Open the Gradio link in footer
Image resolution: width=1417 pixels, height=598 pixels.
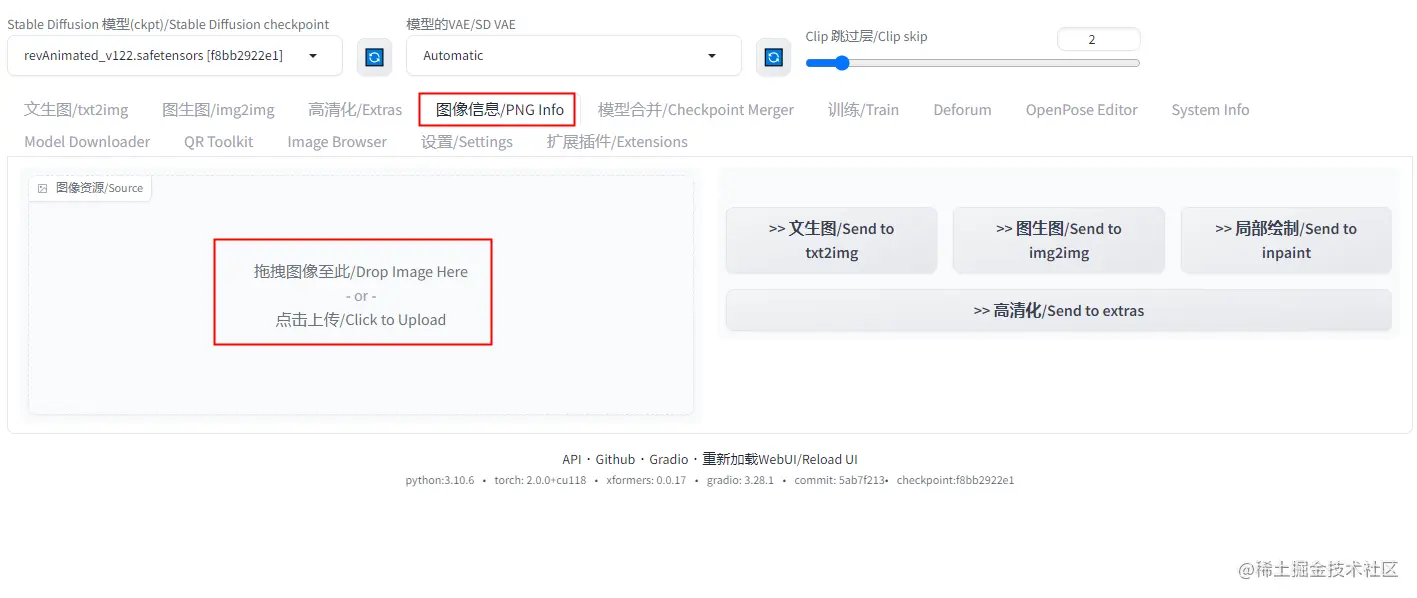pyautogui.click(x=669, y=460)
